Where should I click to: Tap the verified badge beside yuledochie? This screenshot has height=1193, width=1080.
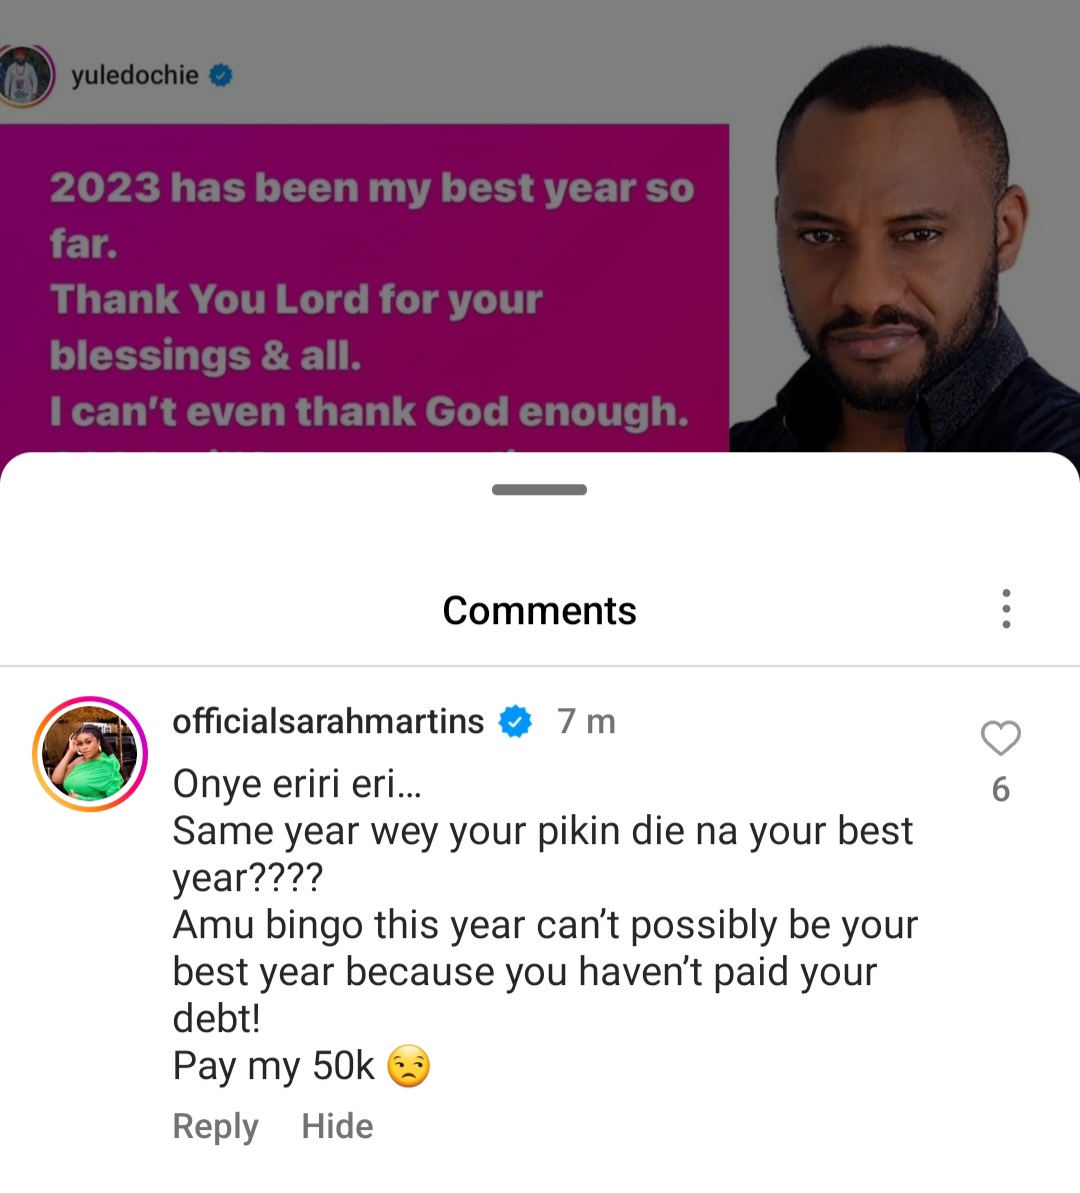click(221, 75)
